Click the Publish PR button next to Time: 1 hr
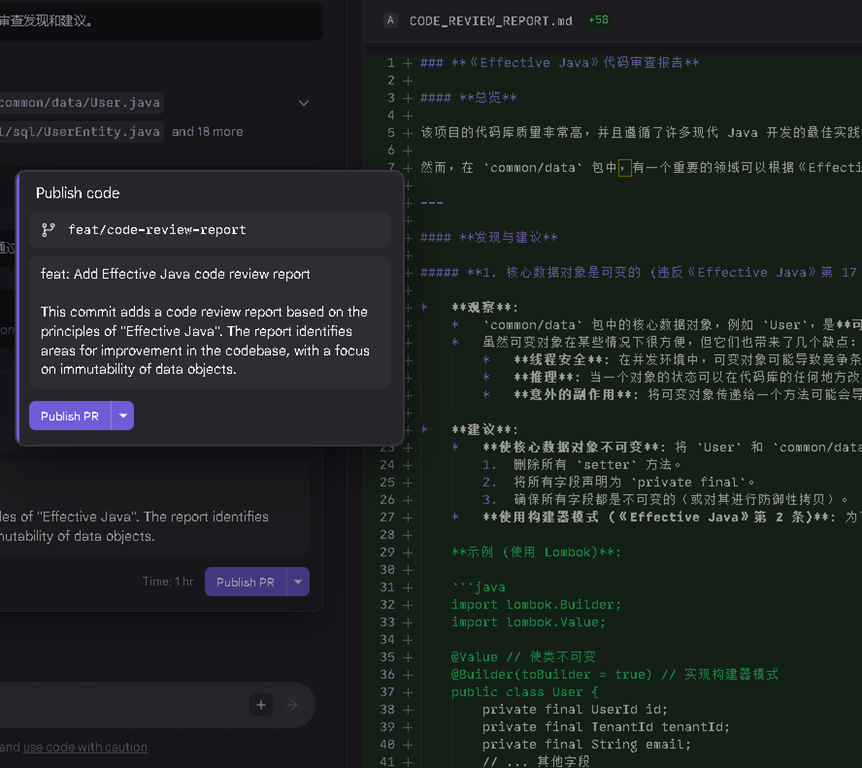 pos(245,582)
